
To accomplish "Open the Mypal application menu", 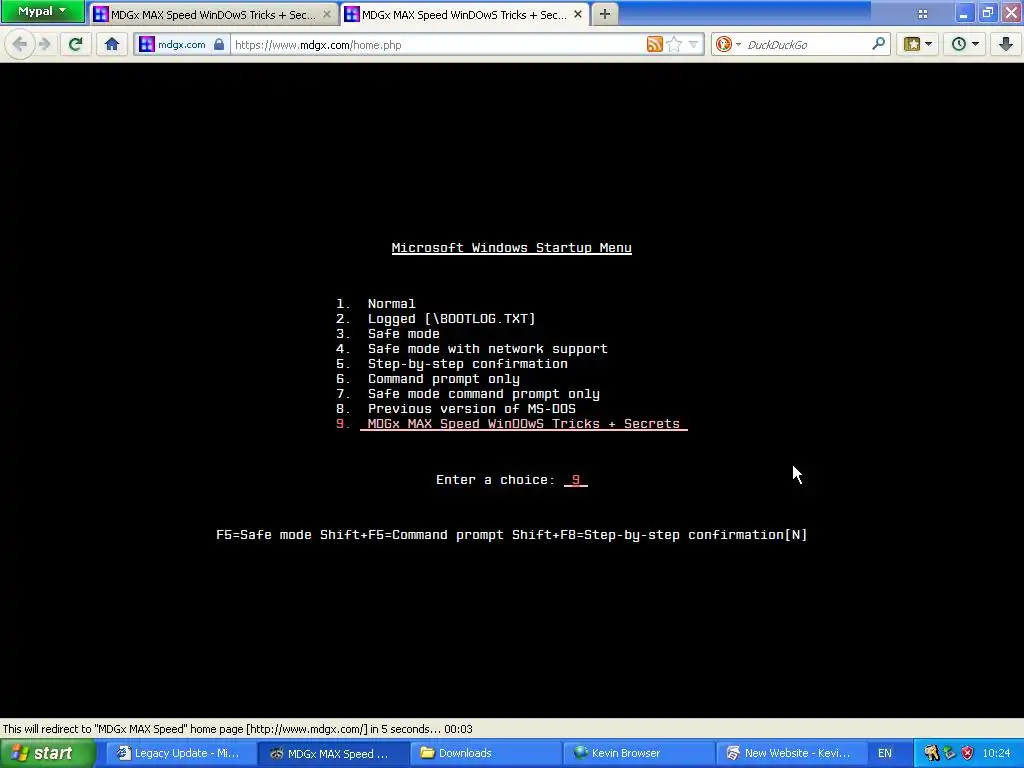I will pos(42,11).
